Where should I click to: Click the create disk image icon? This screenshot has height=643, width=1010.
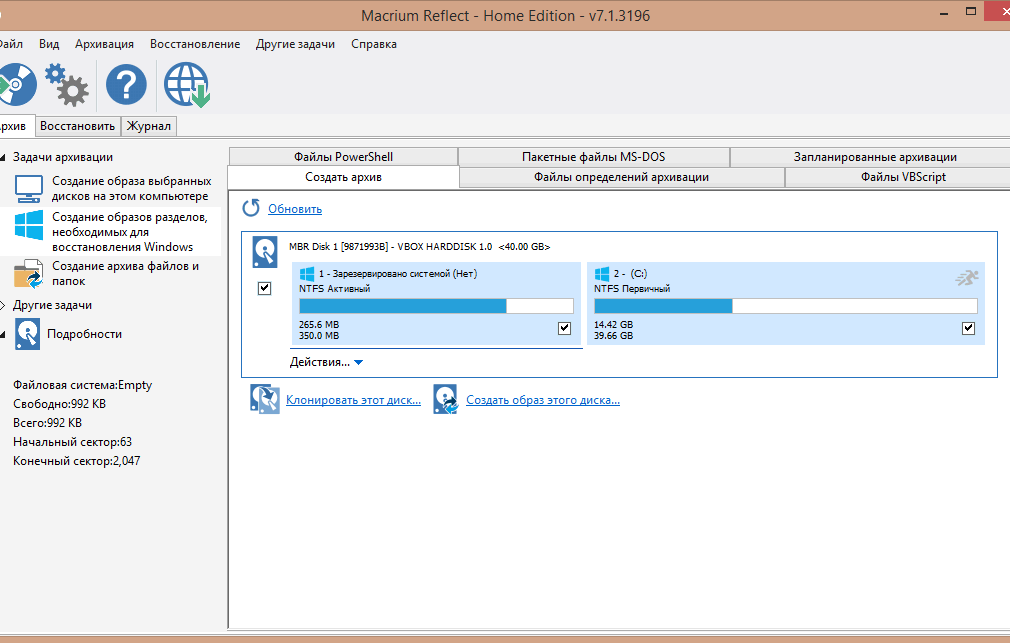click(446, 399)
